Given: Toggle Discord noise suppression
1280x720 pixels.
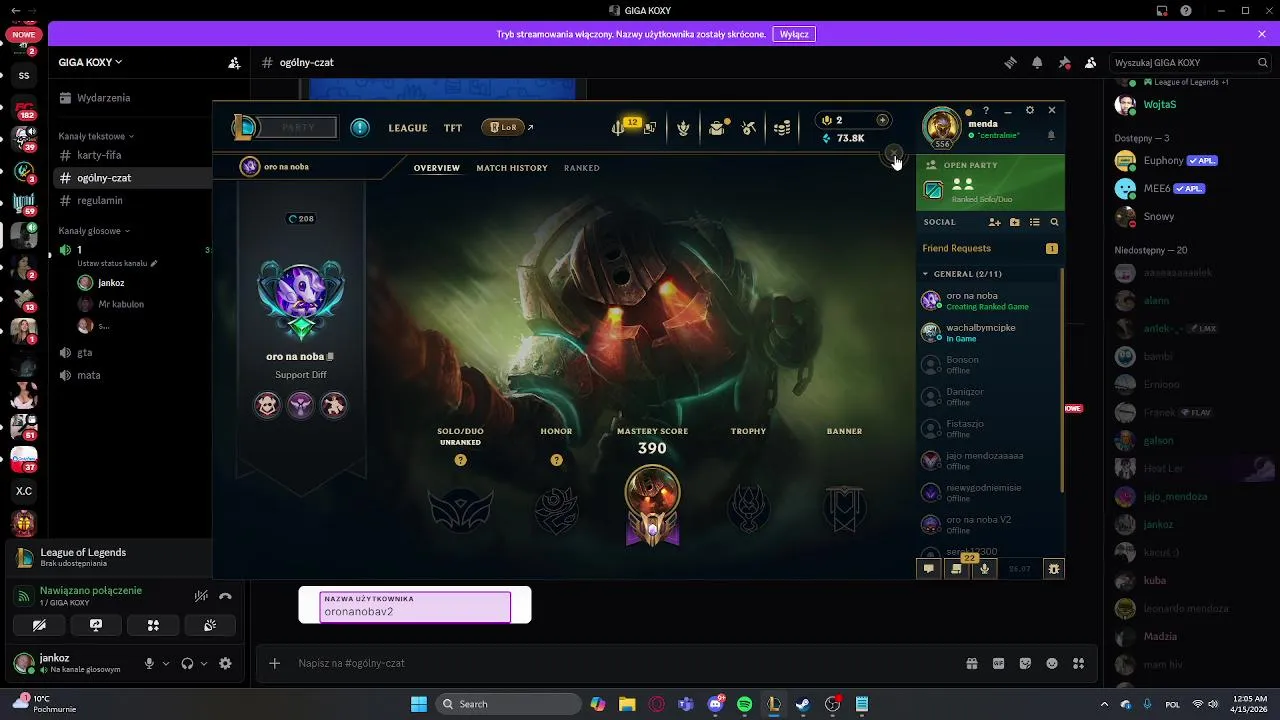Looking at the screenshot, I should (201, 596).
